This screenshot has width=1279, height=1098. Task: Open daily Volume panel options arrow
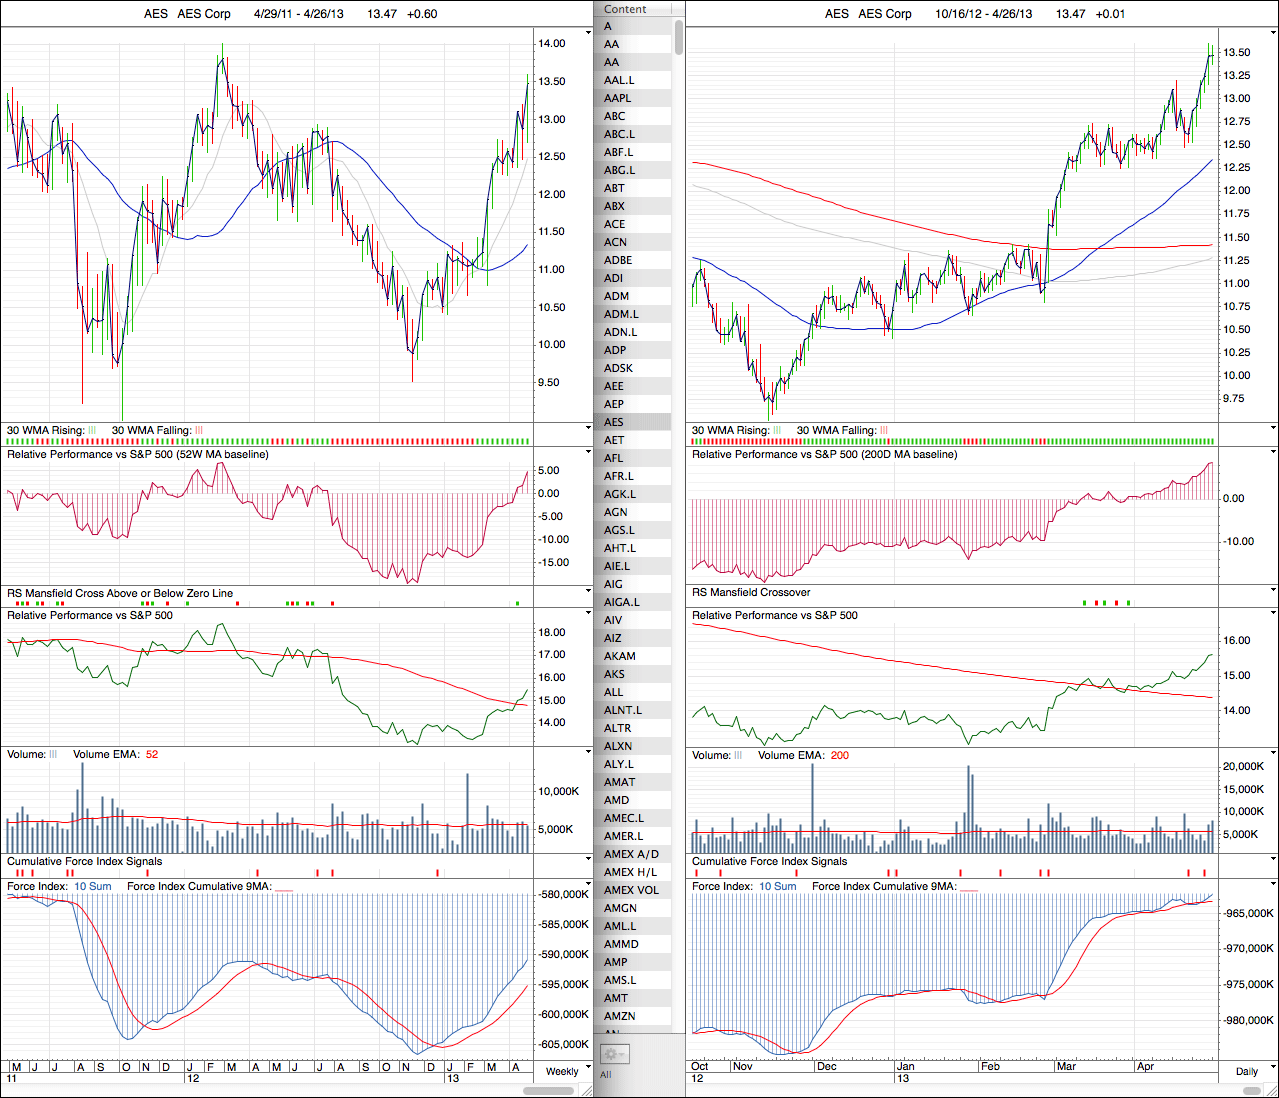click(x=1272, y=753)
